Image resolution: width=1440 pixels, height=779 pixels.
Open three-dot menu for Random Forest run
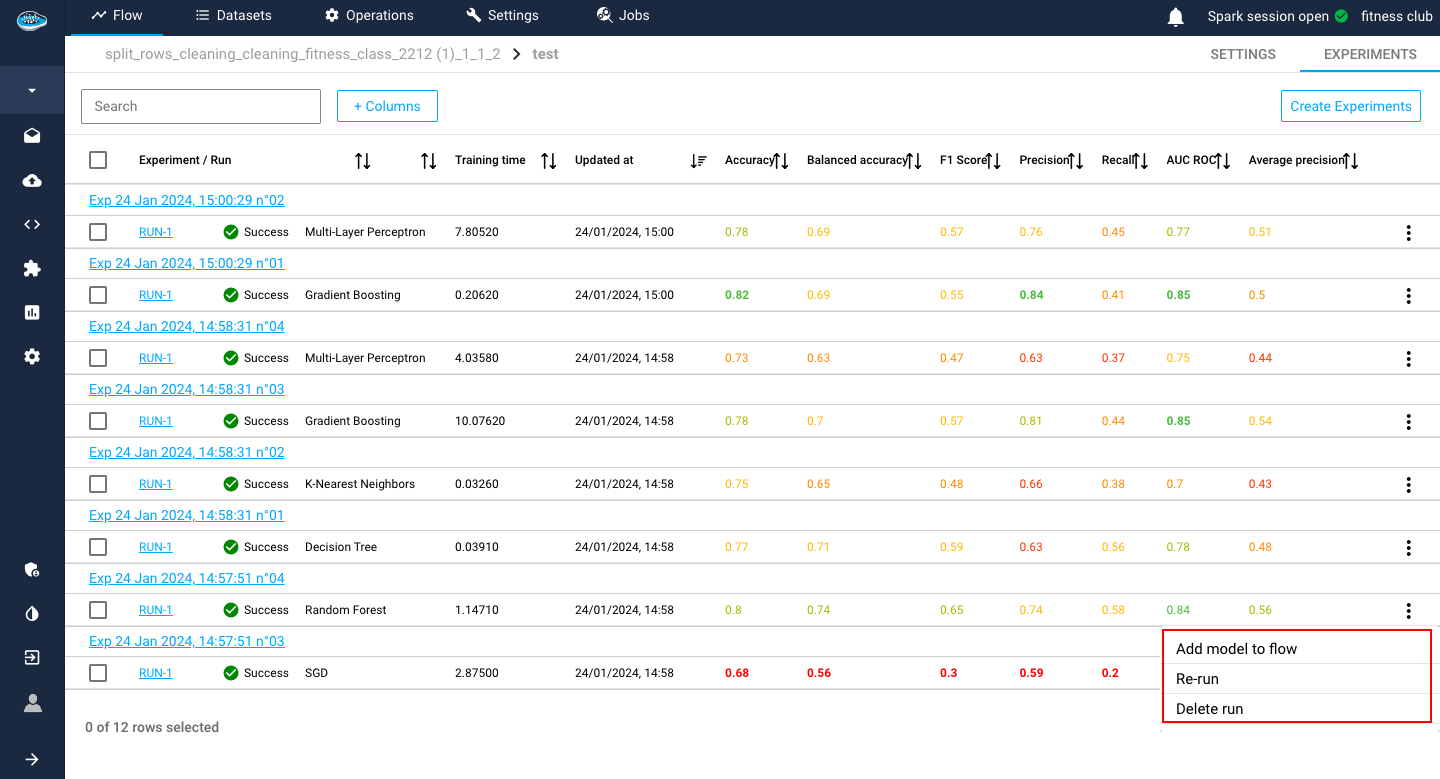tap(1408, 610)
